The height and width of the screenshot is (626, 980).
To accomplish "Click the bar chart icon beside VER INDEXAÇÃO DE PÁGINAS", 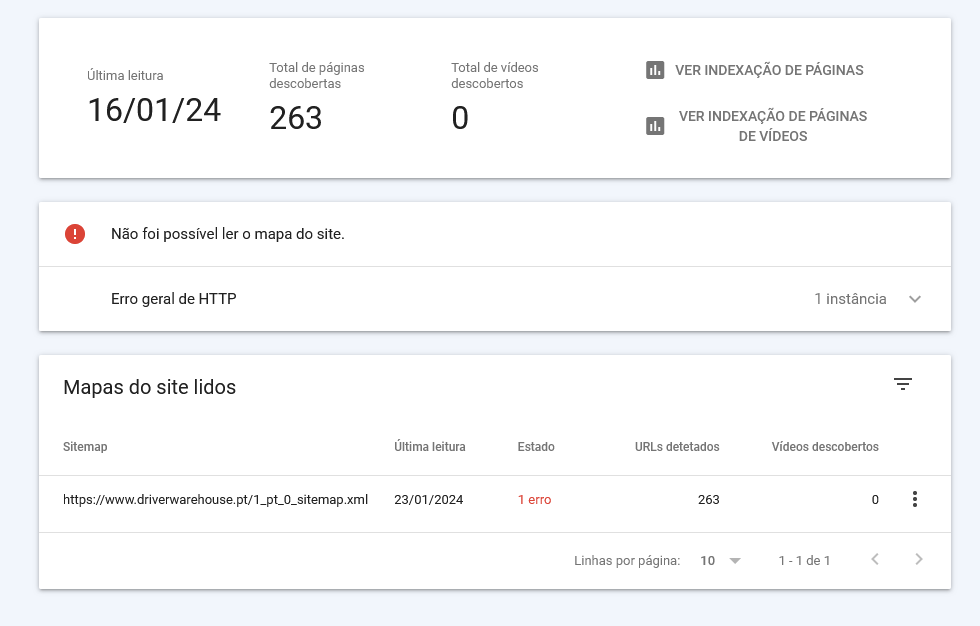I will coord(654,70).
